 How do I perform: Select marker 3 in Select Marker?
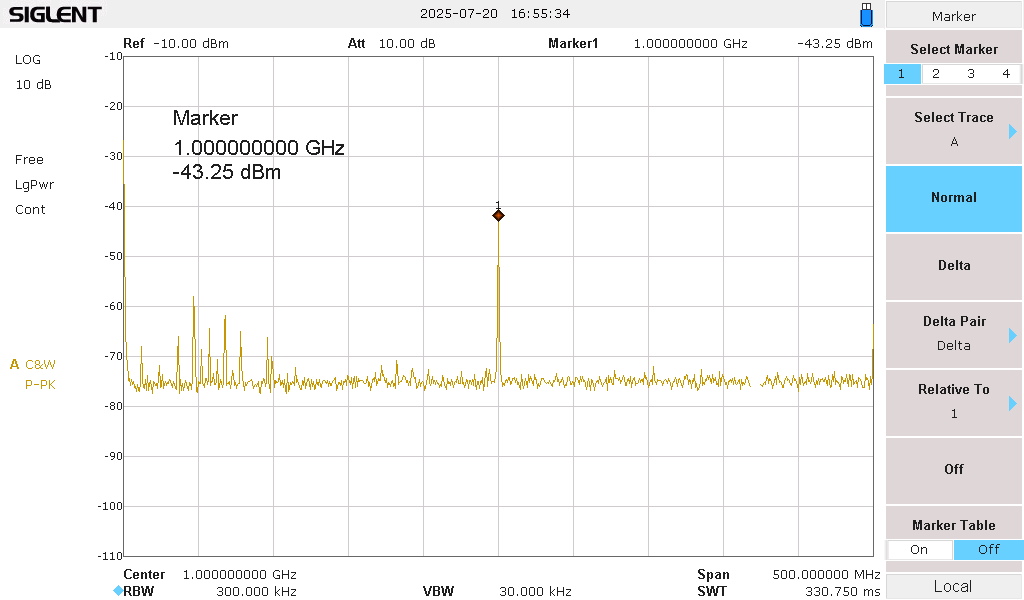tap(971, 74)
